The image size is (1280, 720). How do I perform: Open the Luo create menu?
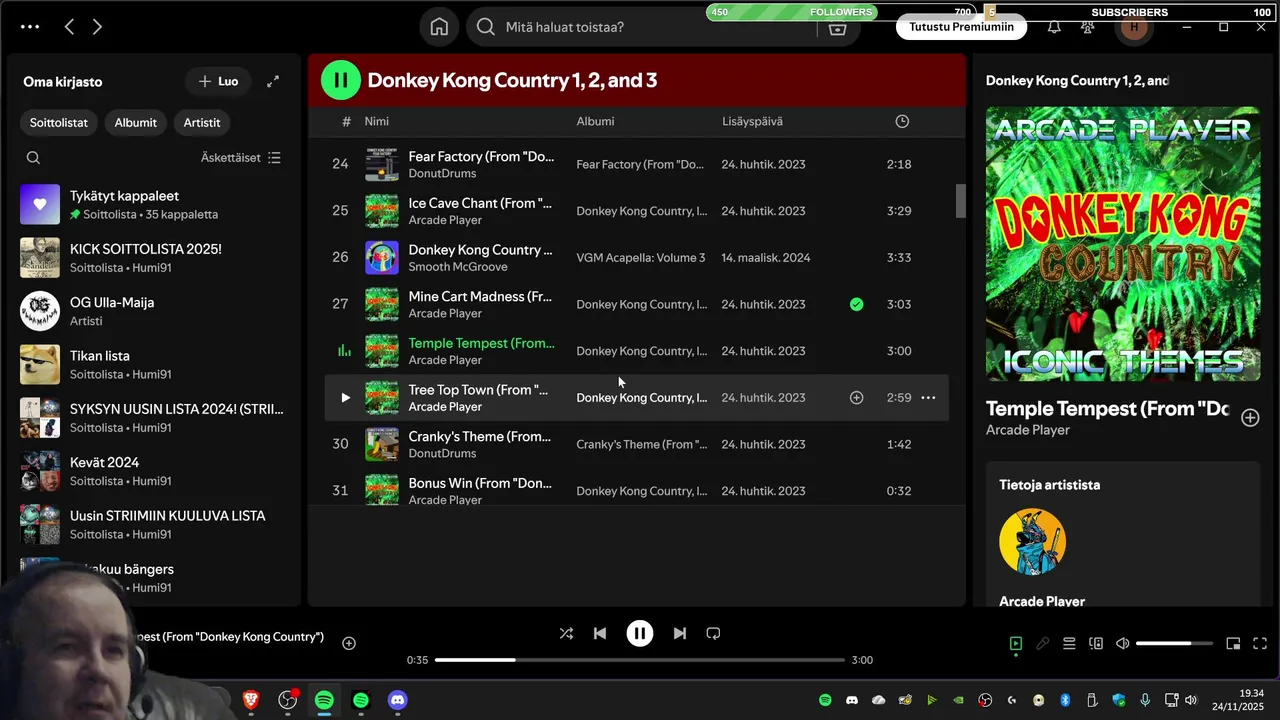click(218, 81)
